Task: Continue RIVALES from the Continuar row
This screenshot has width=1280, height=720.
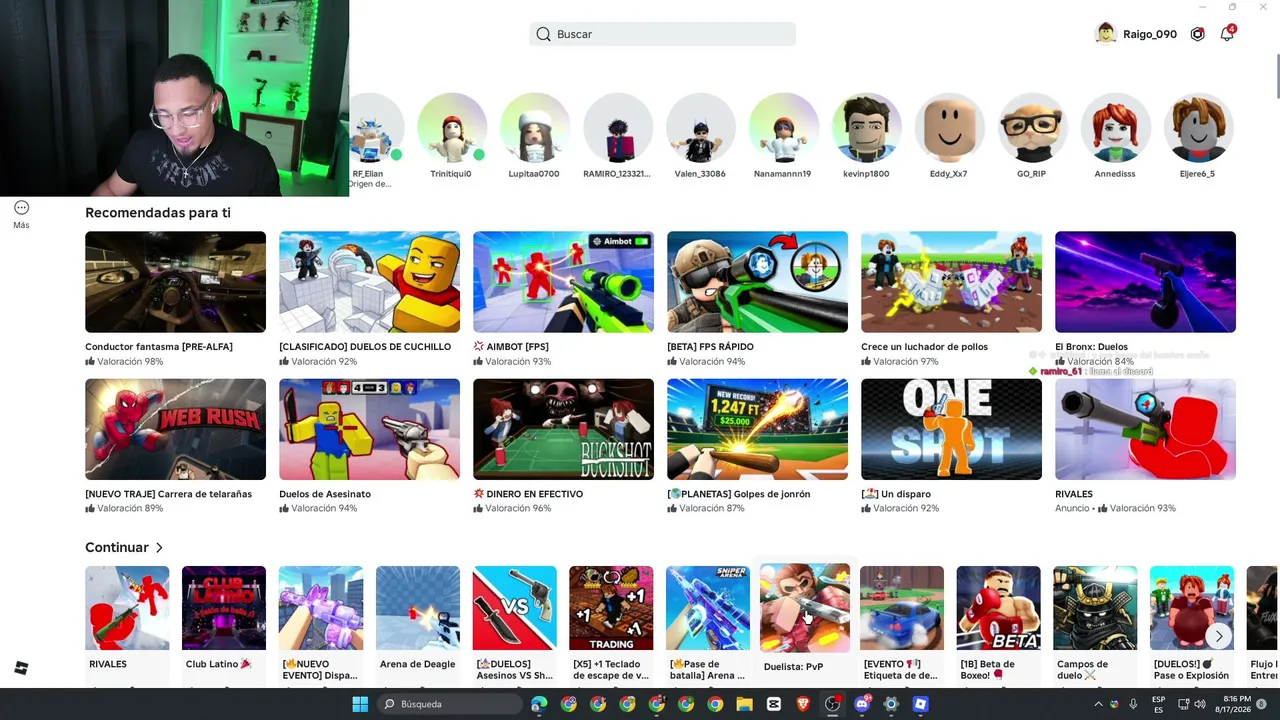Action: [x=127, y=608]
